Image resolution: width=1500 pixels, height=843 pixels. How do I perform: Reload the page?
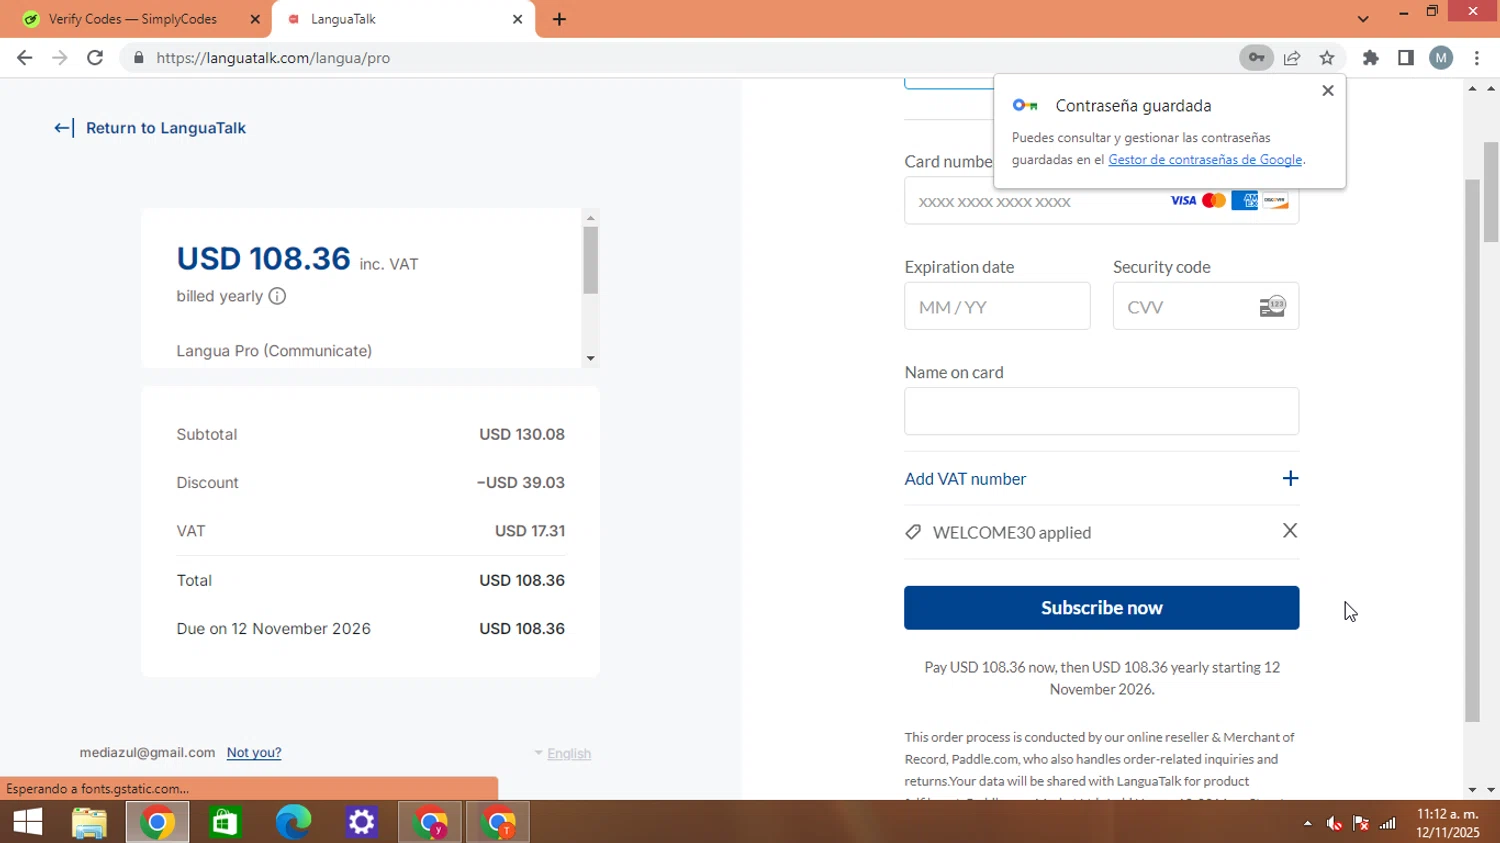pyautogui.click(x=95, y=58)
